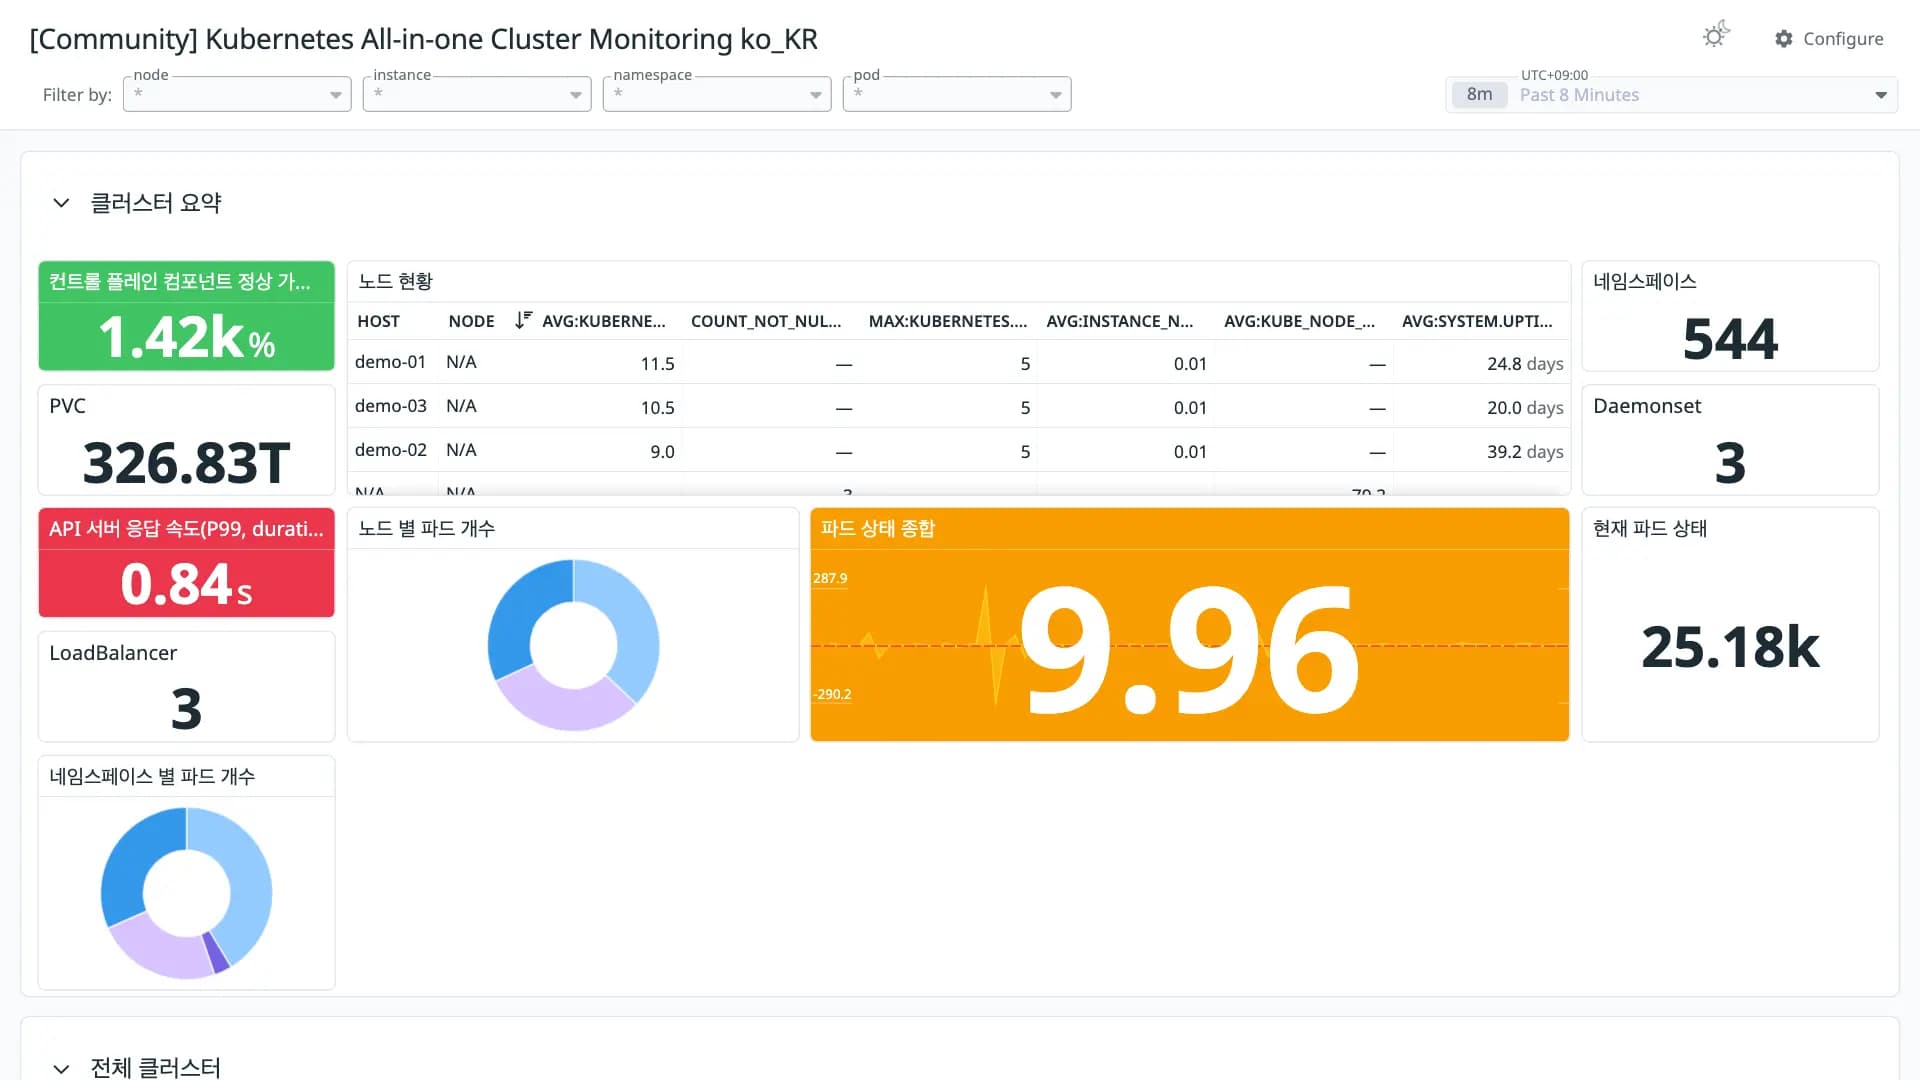Click the MAX:KUBERNETES... column header
Viewport: 1920px width, 1080px height.
(948, 321)
